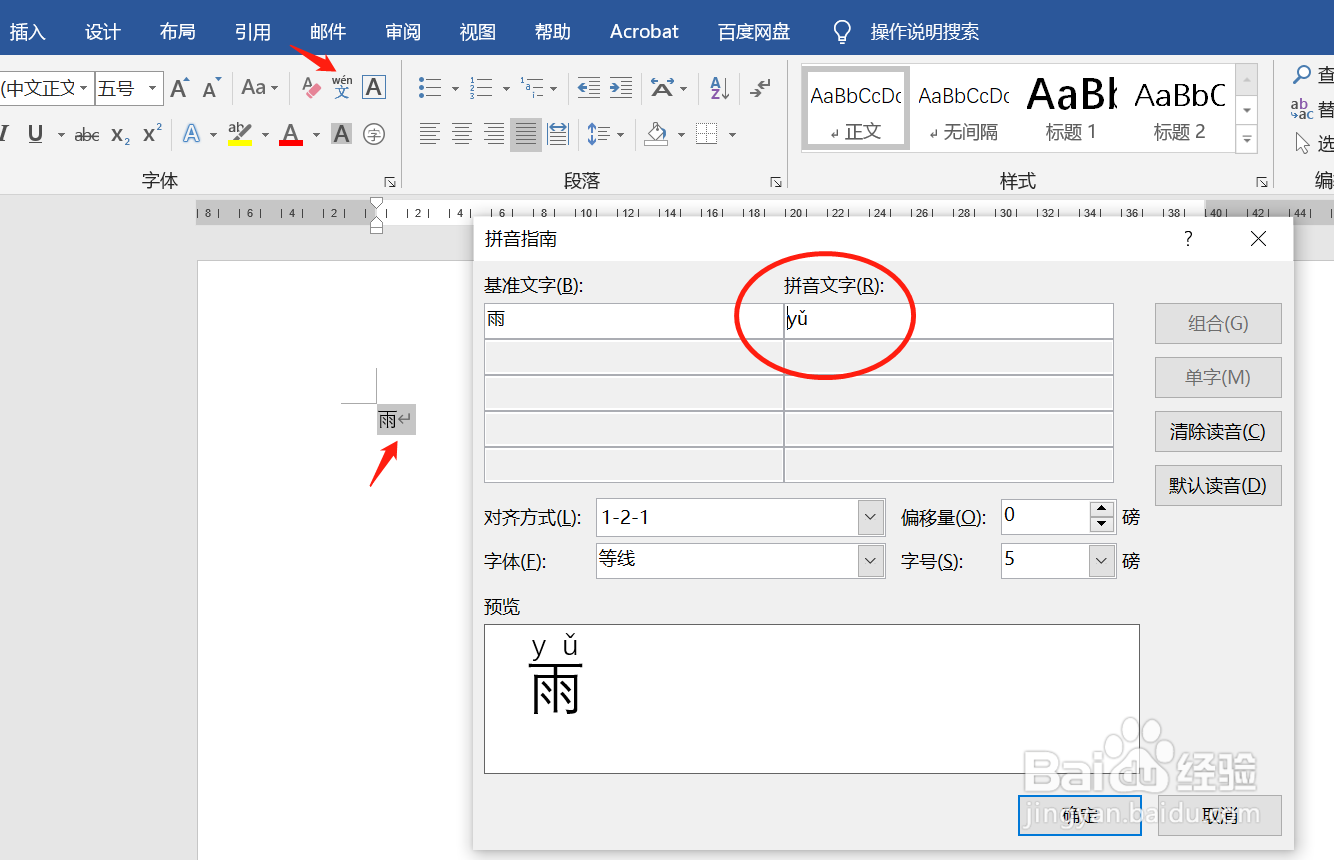Open the Acrobat ribbon tab
The image size is (1334, 860).
tap(643, 31)
